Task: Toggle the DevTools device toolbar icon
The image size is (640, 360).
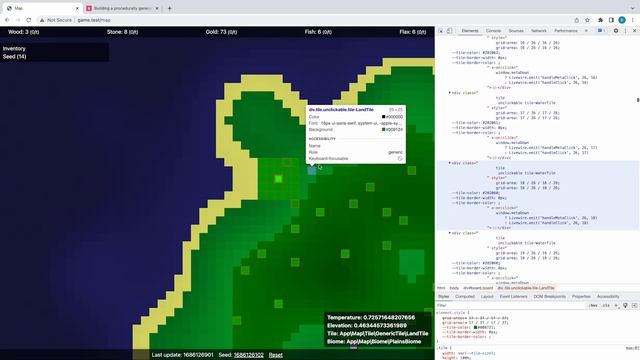Action: [x=449, y=31]
